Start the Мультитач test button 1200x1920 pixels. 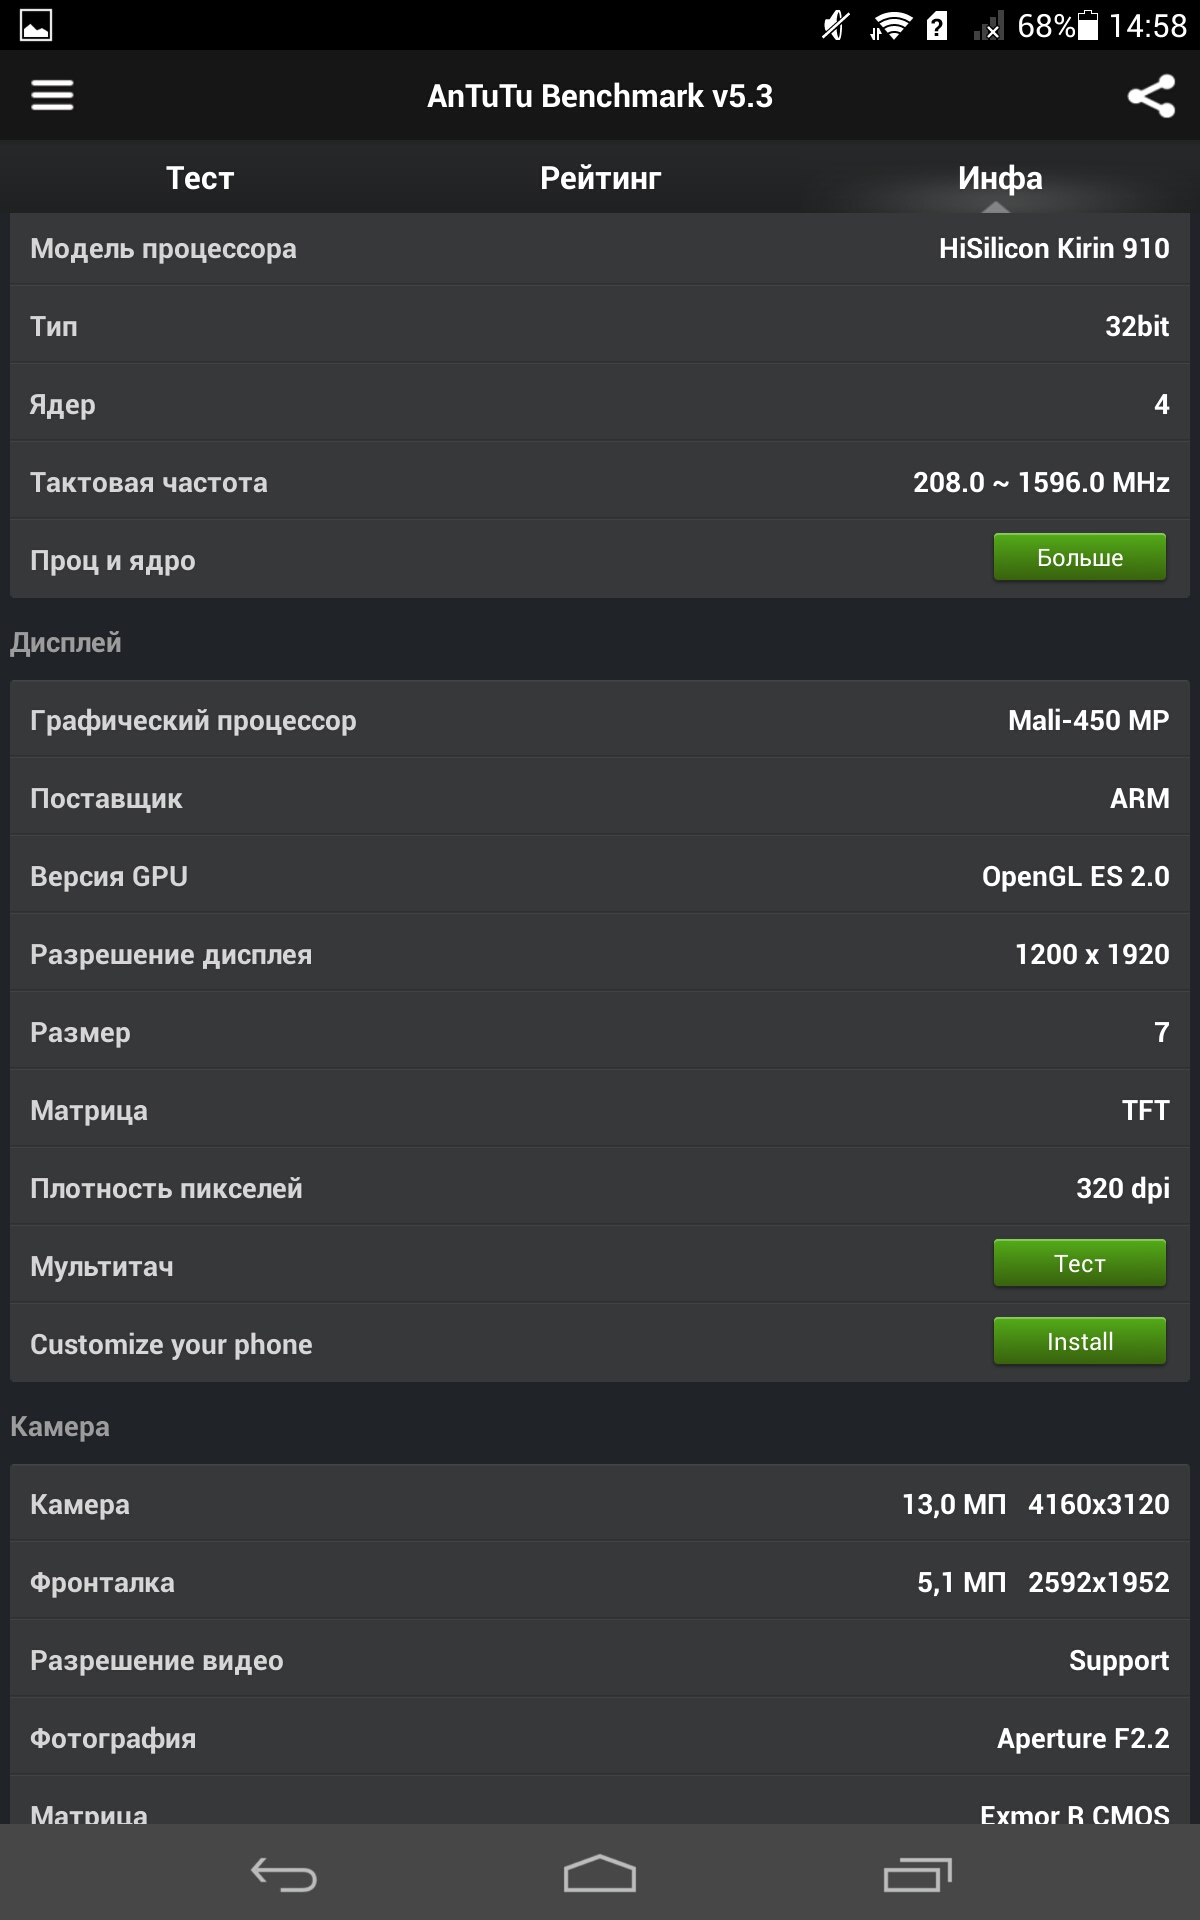(x=1079, y=1263)
